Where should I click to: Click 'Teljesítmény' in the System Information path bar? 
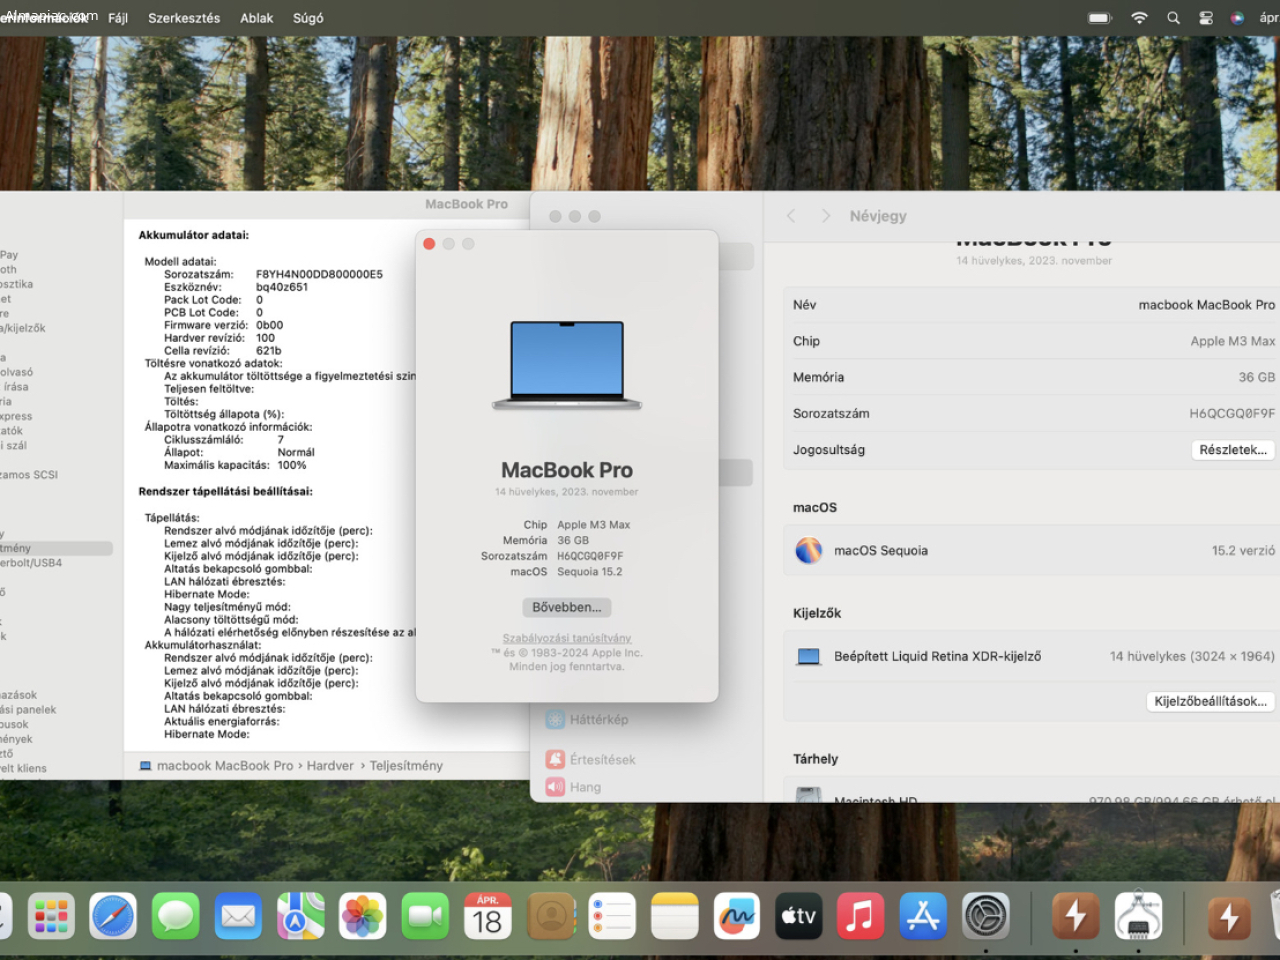(x=406, y=766)
